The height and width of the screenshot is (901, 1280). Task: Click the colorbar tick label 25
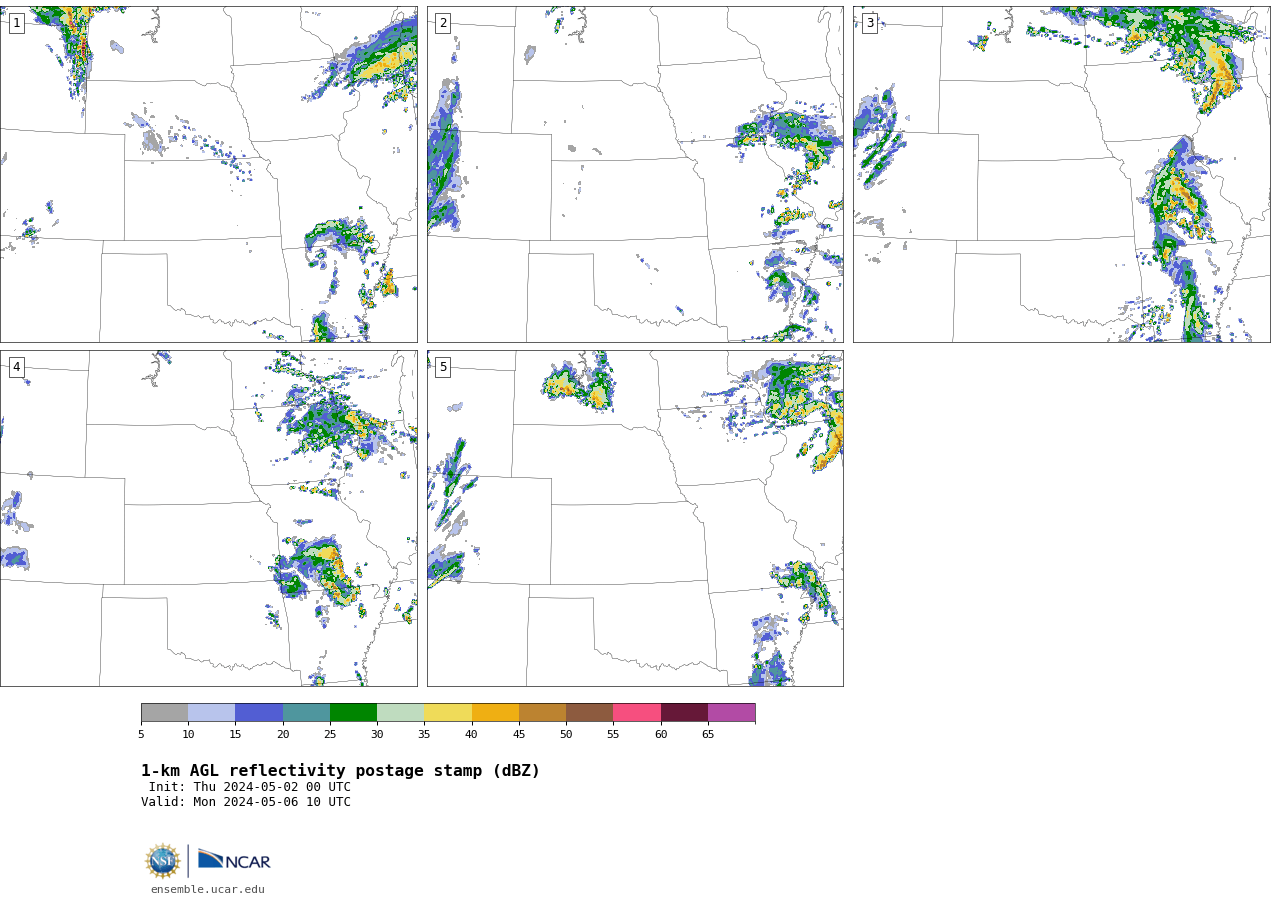point(330,735)
